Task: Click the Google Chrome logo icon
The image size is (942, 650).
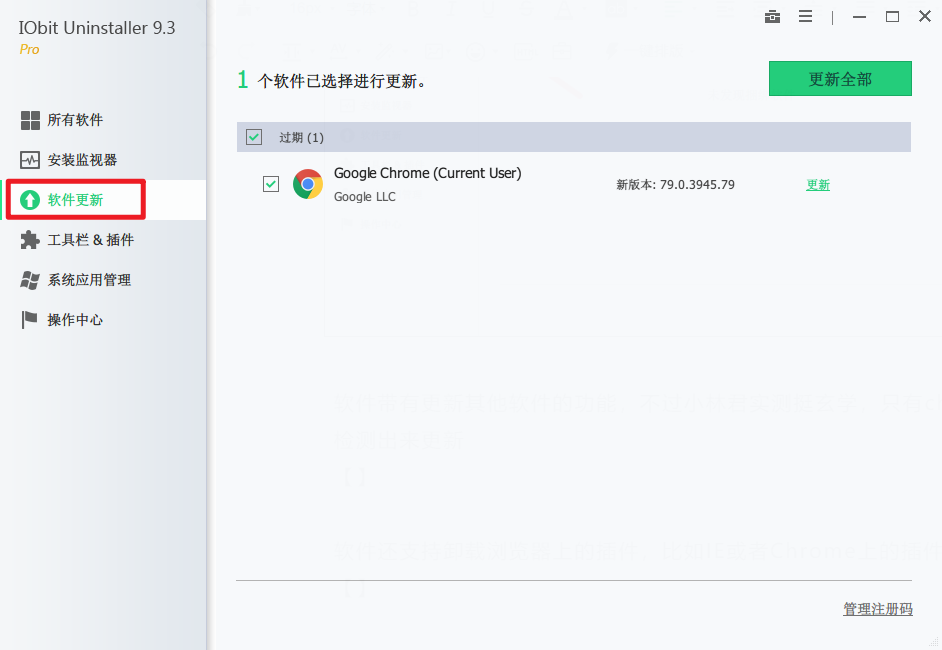Action: coord(308,184)
